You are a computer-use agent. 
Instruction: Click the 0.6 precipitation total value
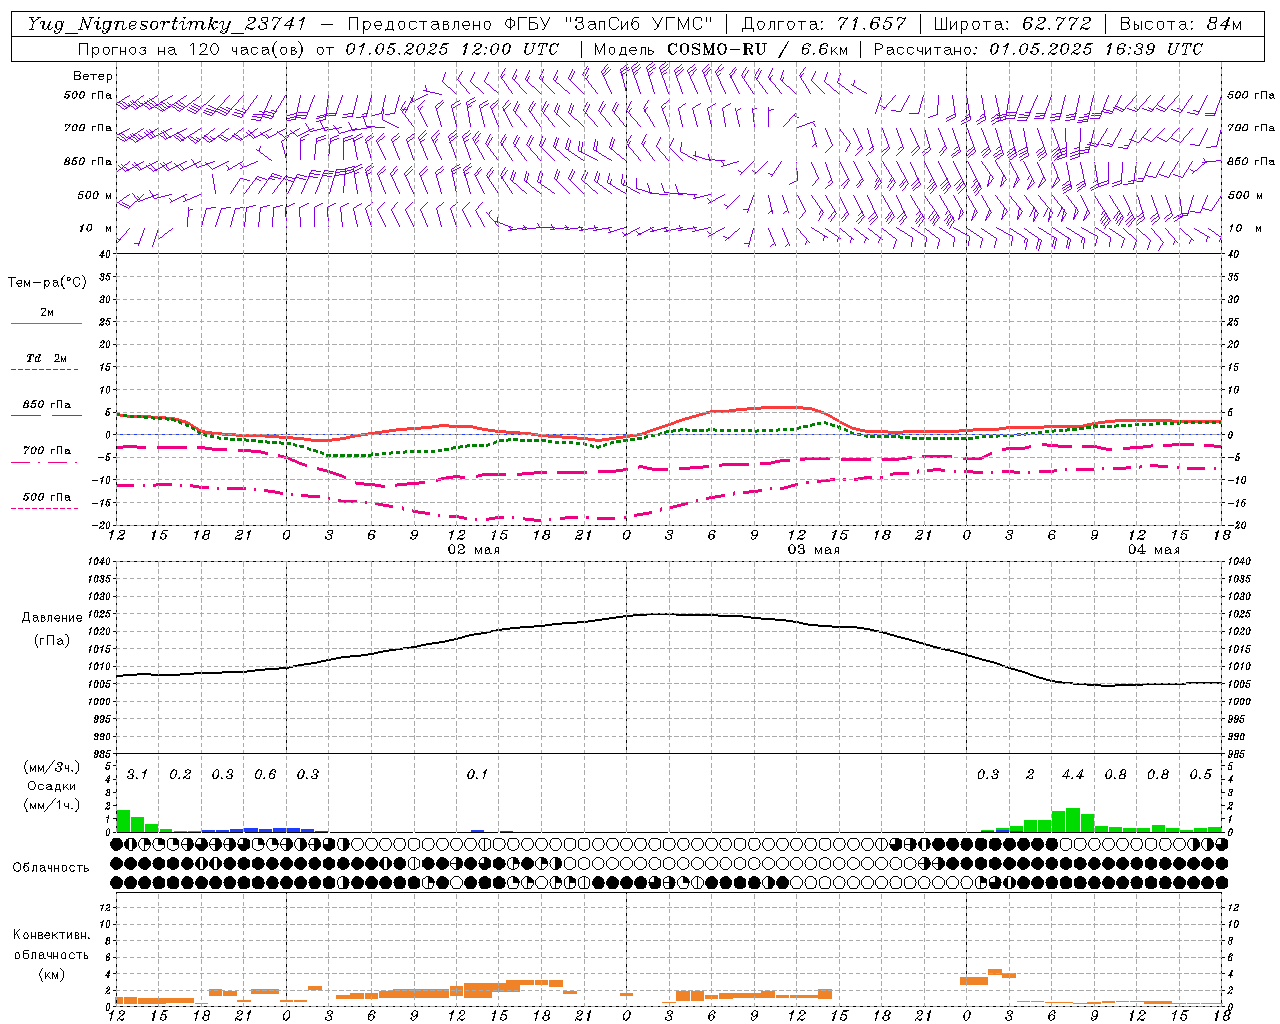point(265,774)
